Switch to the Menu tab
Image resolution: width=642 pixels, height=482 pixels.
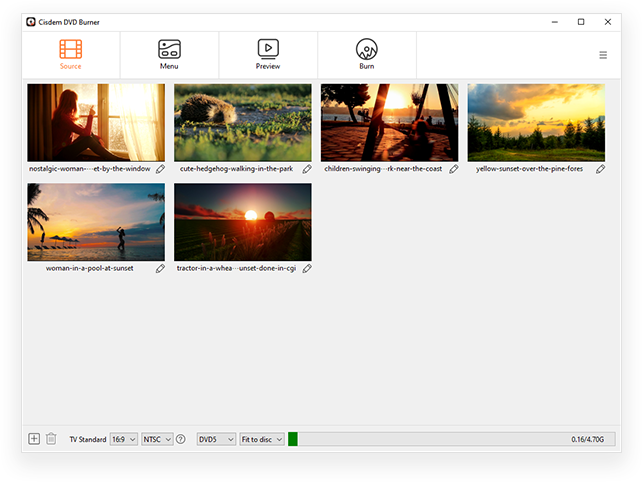169,55
